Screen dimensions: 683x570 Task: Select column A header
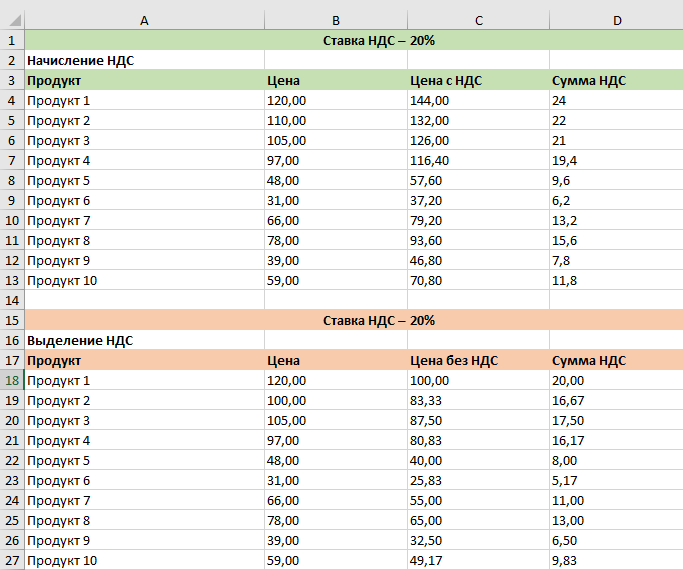point(144,20)
